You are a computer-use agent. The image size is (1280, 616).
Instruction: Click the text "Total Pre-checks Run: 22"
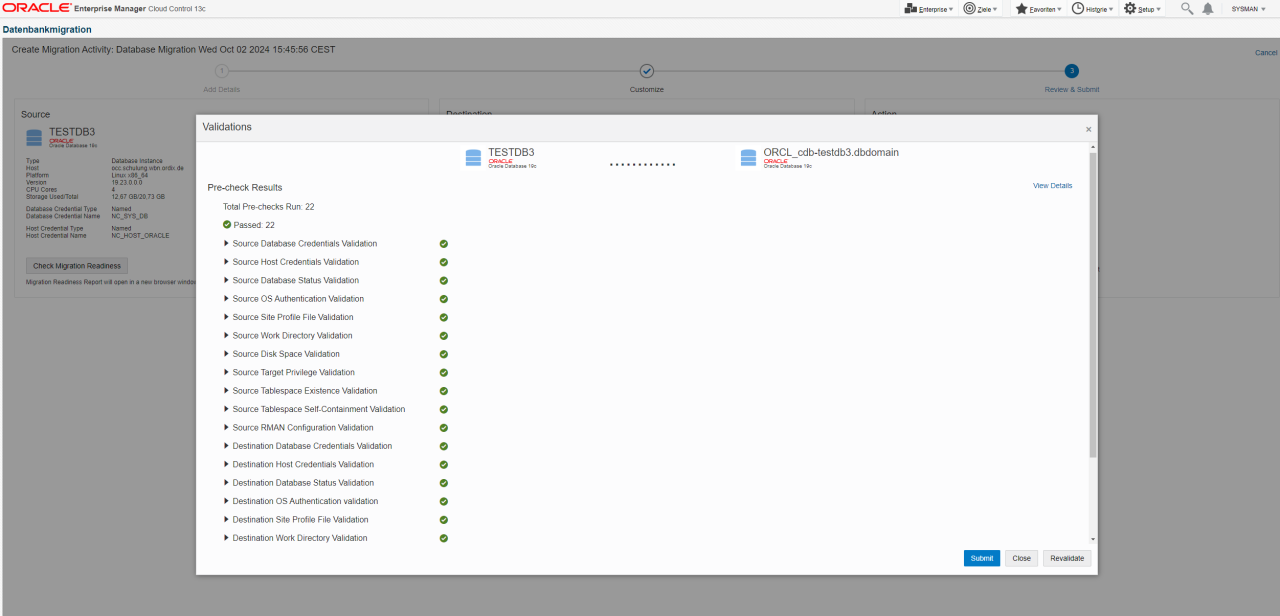click(269, 207)
